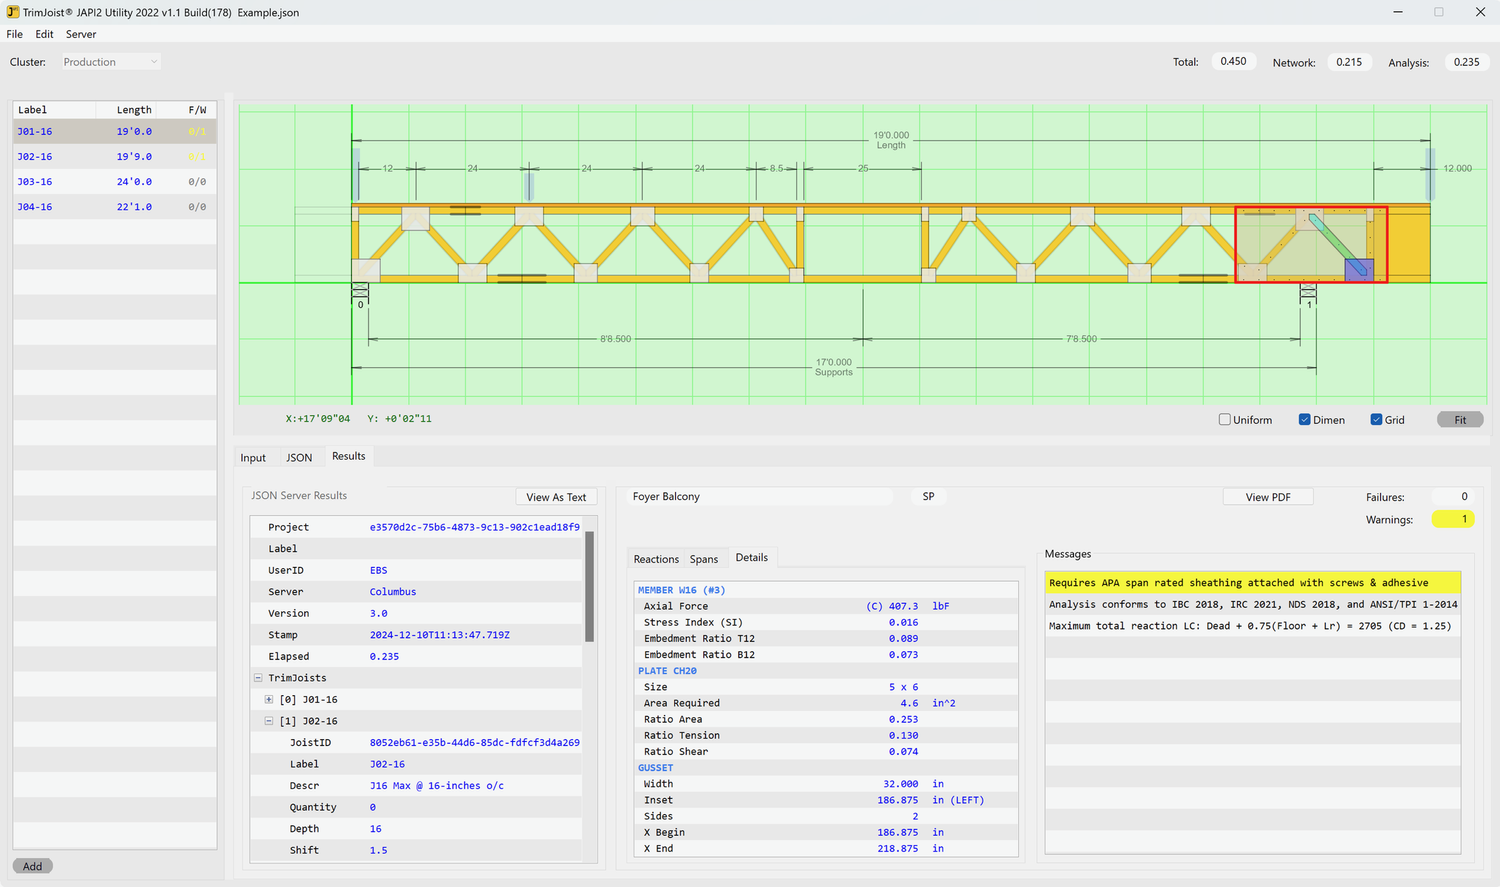
Task: Collapse the J02-16 tree node
Action: 268,720
